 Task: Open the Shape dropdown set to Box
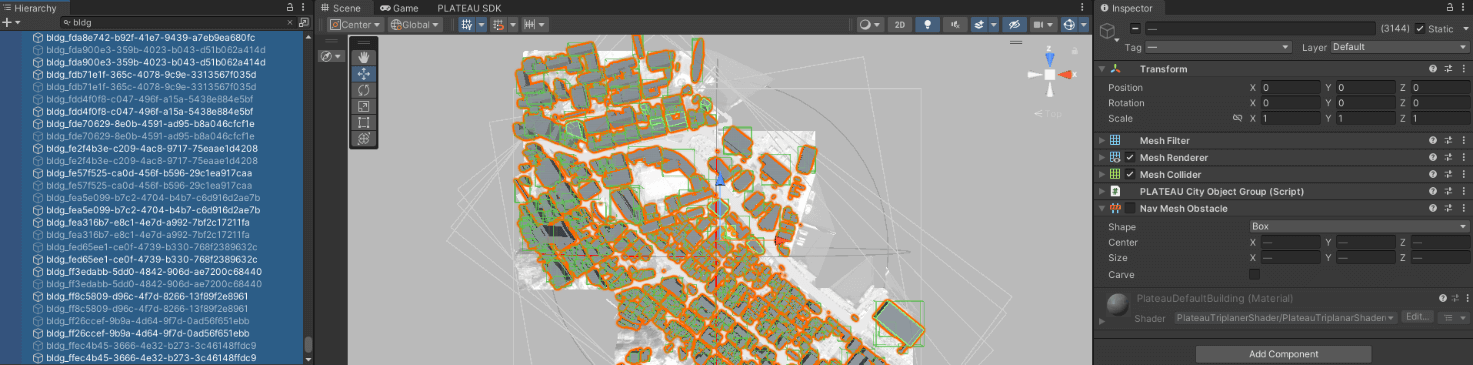pos(1358,227)
